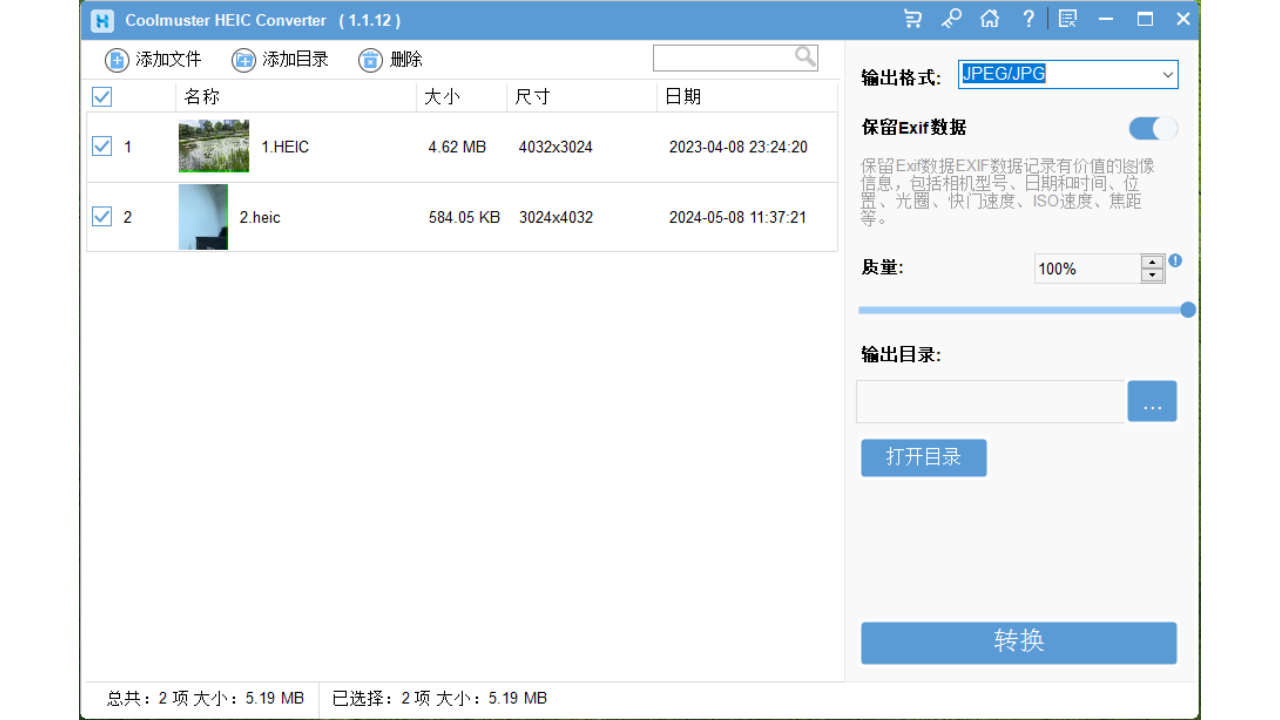
Task: Click the 已选择 selected status bar text
Action: (x=439, y=698)
